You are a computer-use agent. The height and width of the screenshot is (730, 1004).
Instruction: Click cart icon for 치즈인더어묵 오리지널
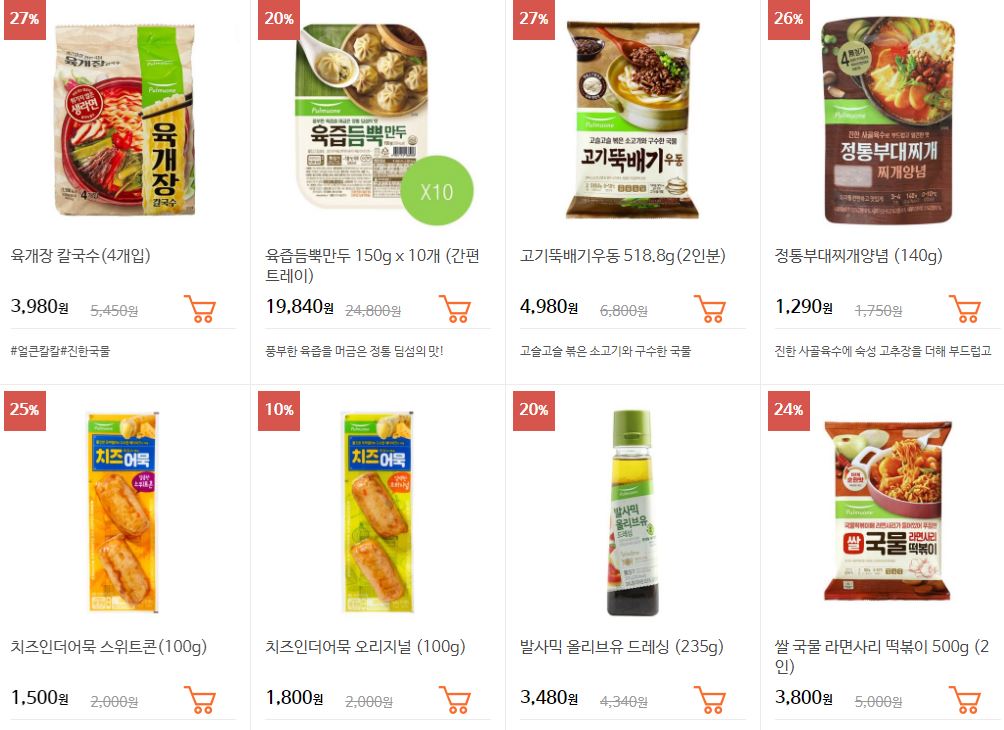(x=455, y=700)
